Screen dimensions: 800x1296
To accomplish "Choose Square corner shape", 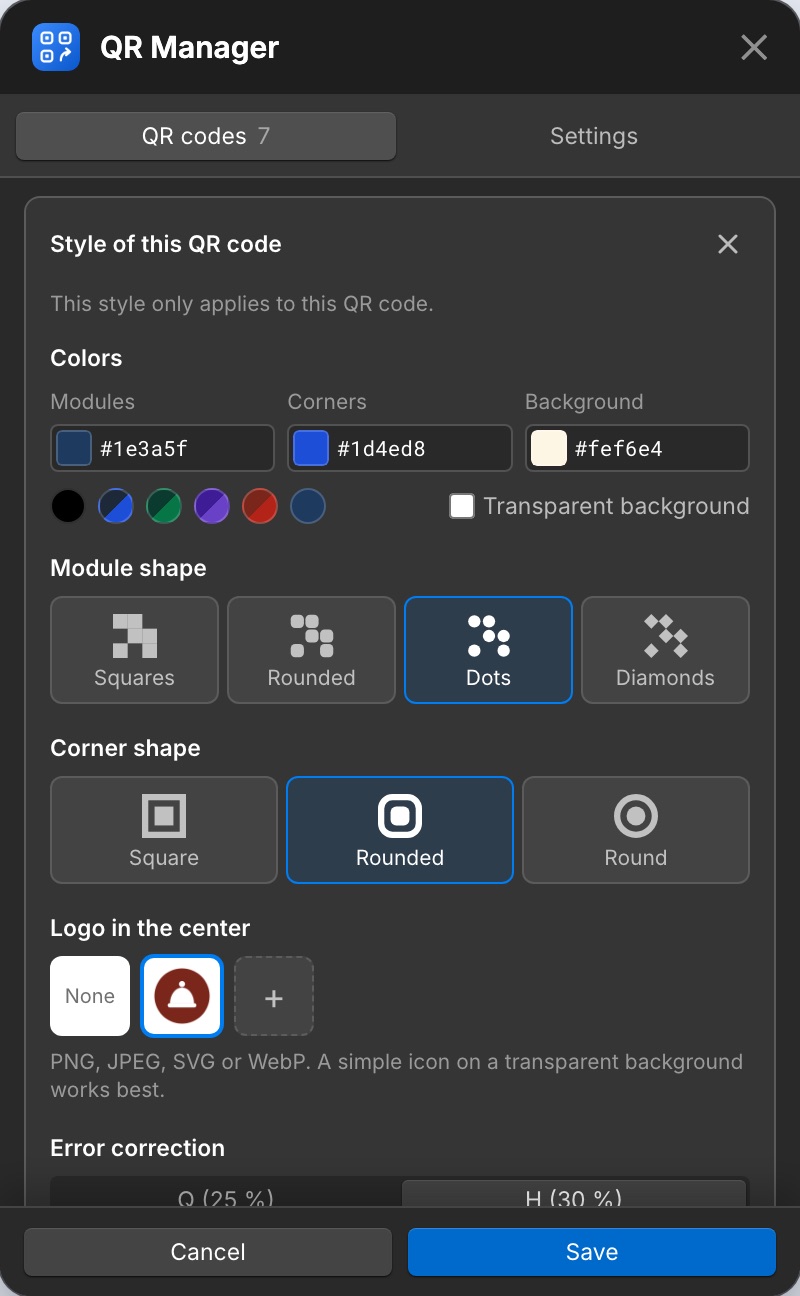I will [164, 830].
